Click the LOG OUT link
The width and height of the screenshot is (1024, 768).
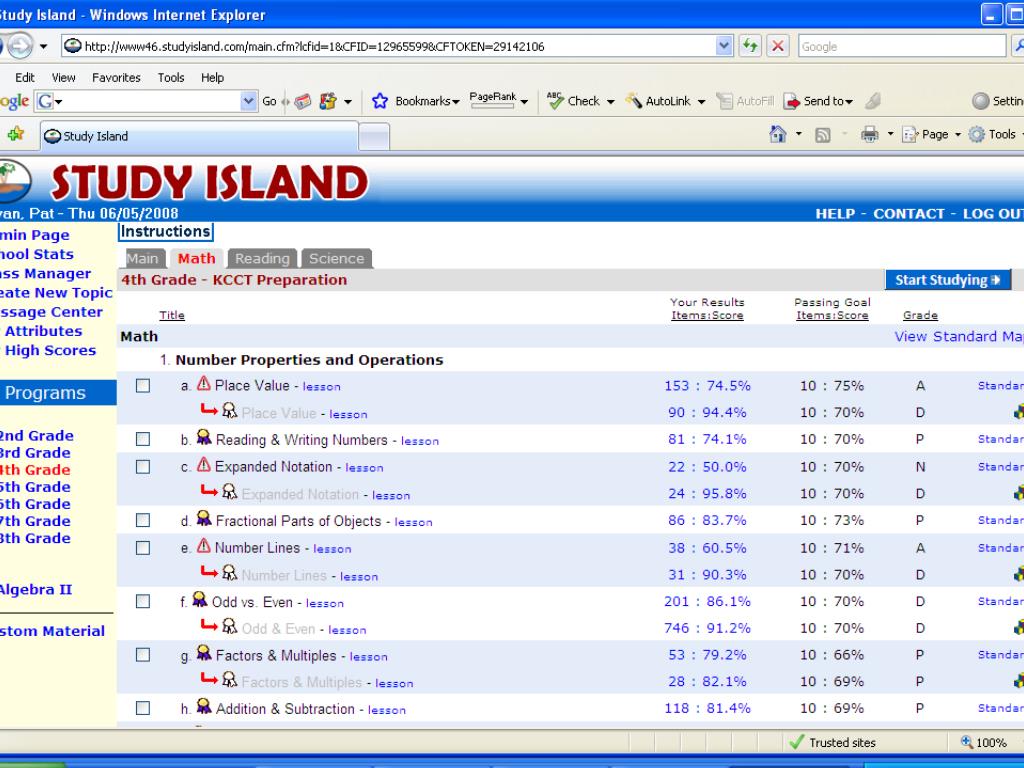pos(993,214)
